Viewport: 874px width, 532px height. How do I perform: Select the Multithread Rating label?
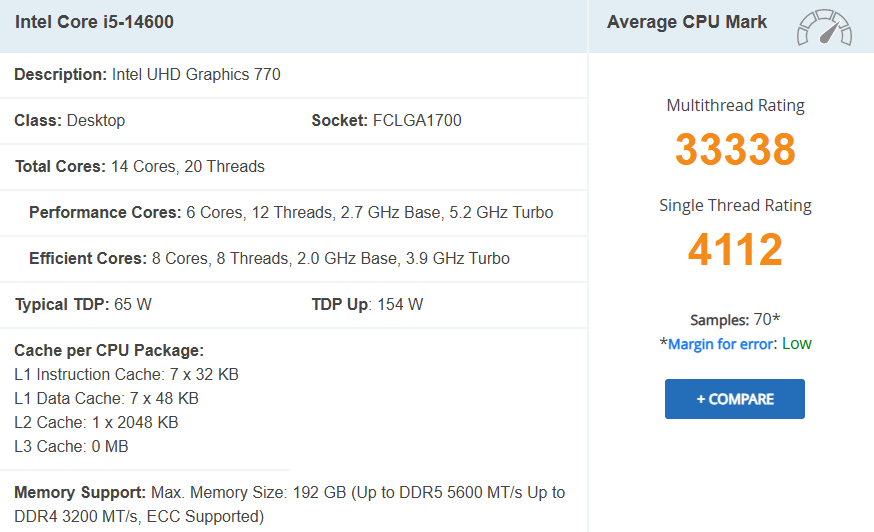click(x=735, y=105)
